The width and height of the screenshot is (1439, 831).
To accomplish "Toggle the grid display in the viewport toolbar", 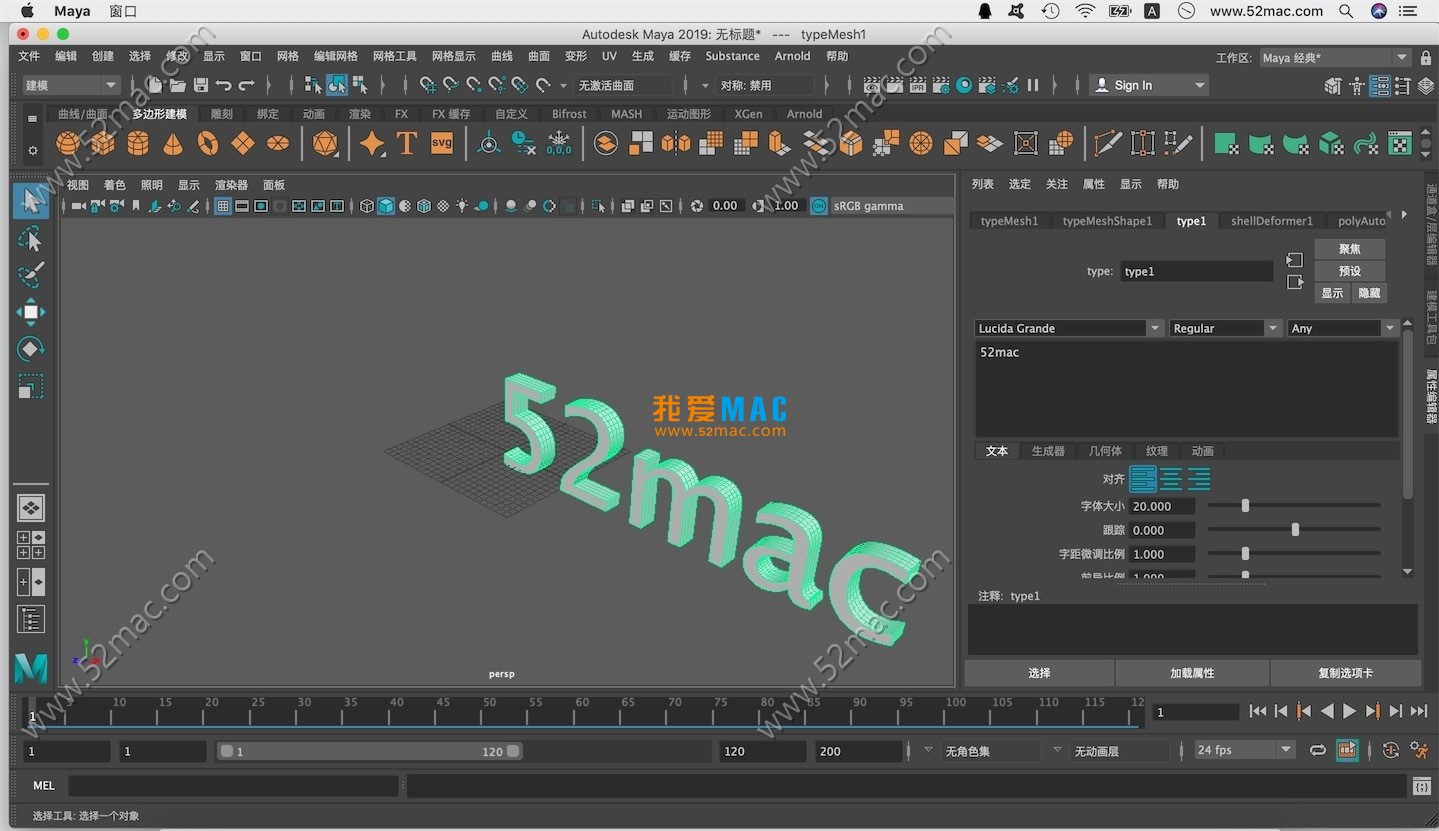I will click(222, 205).
